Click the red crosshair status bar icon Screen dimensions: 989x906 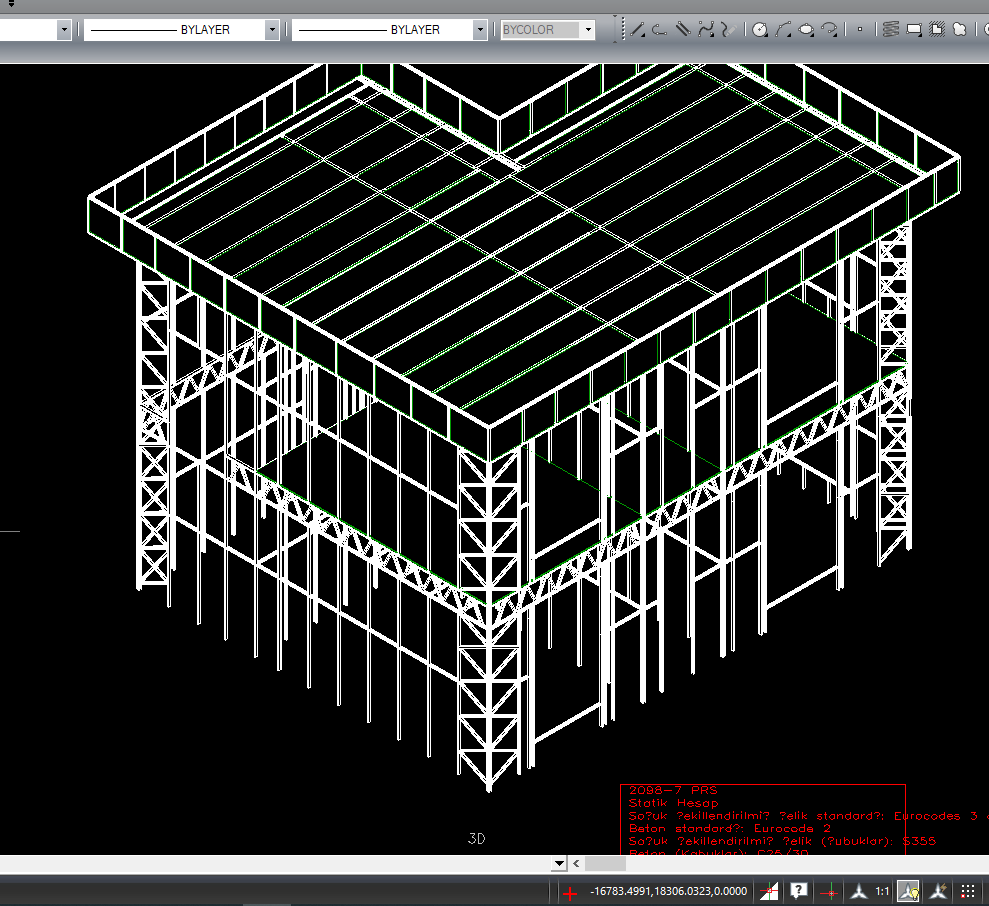(570, 892)
